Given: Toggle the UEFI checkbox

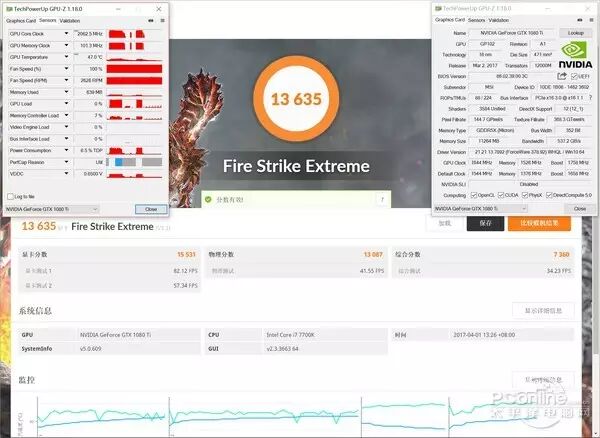Looking at the screenshot, I should [574, 77].
